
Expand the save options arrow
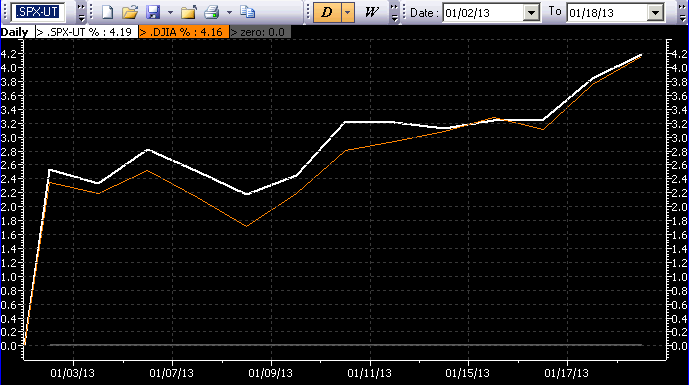[x=170, y=12]
